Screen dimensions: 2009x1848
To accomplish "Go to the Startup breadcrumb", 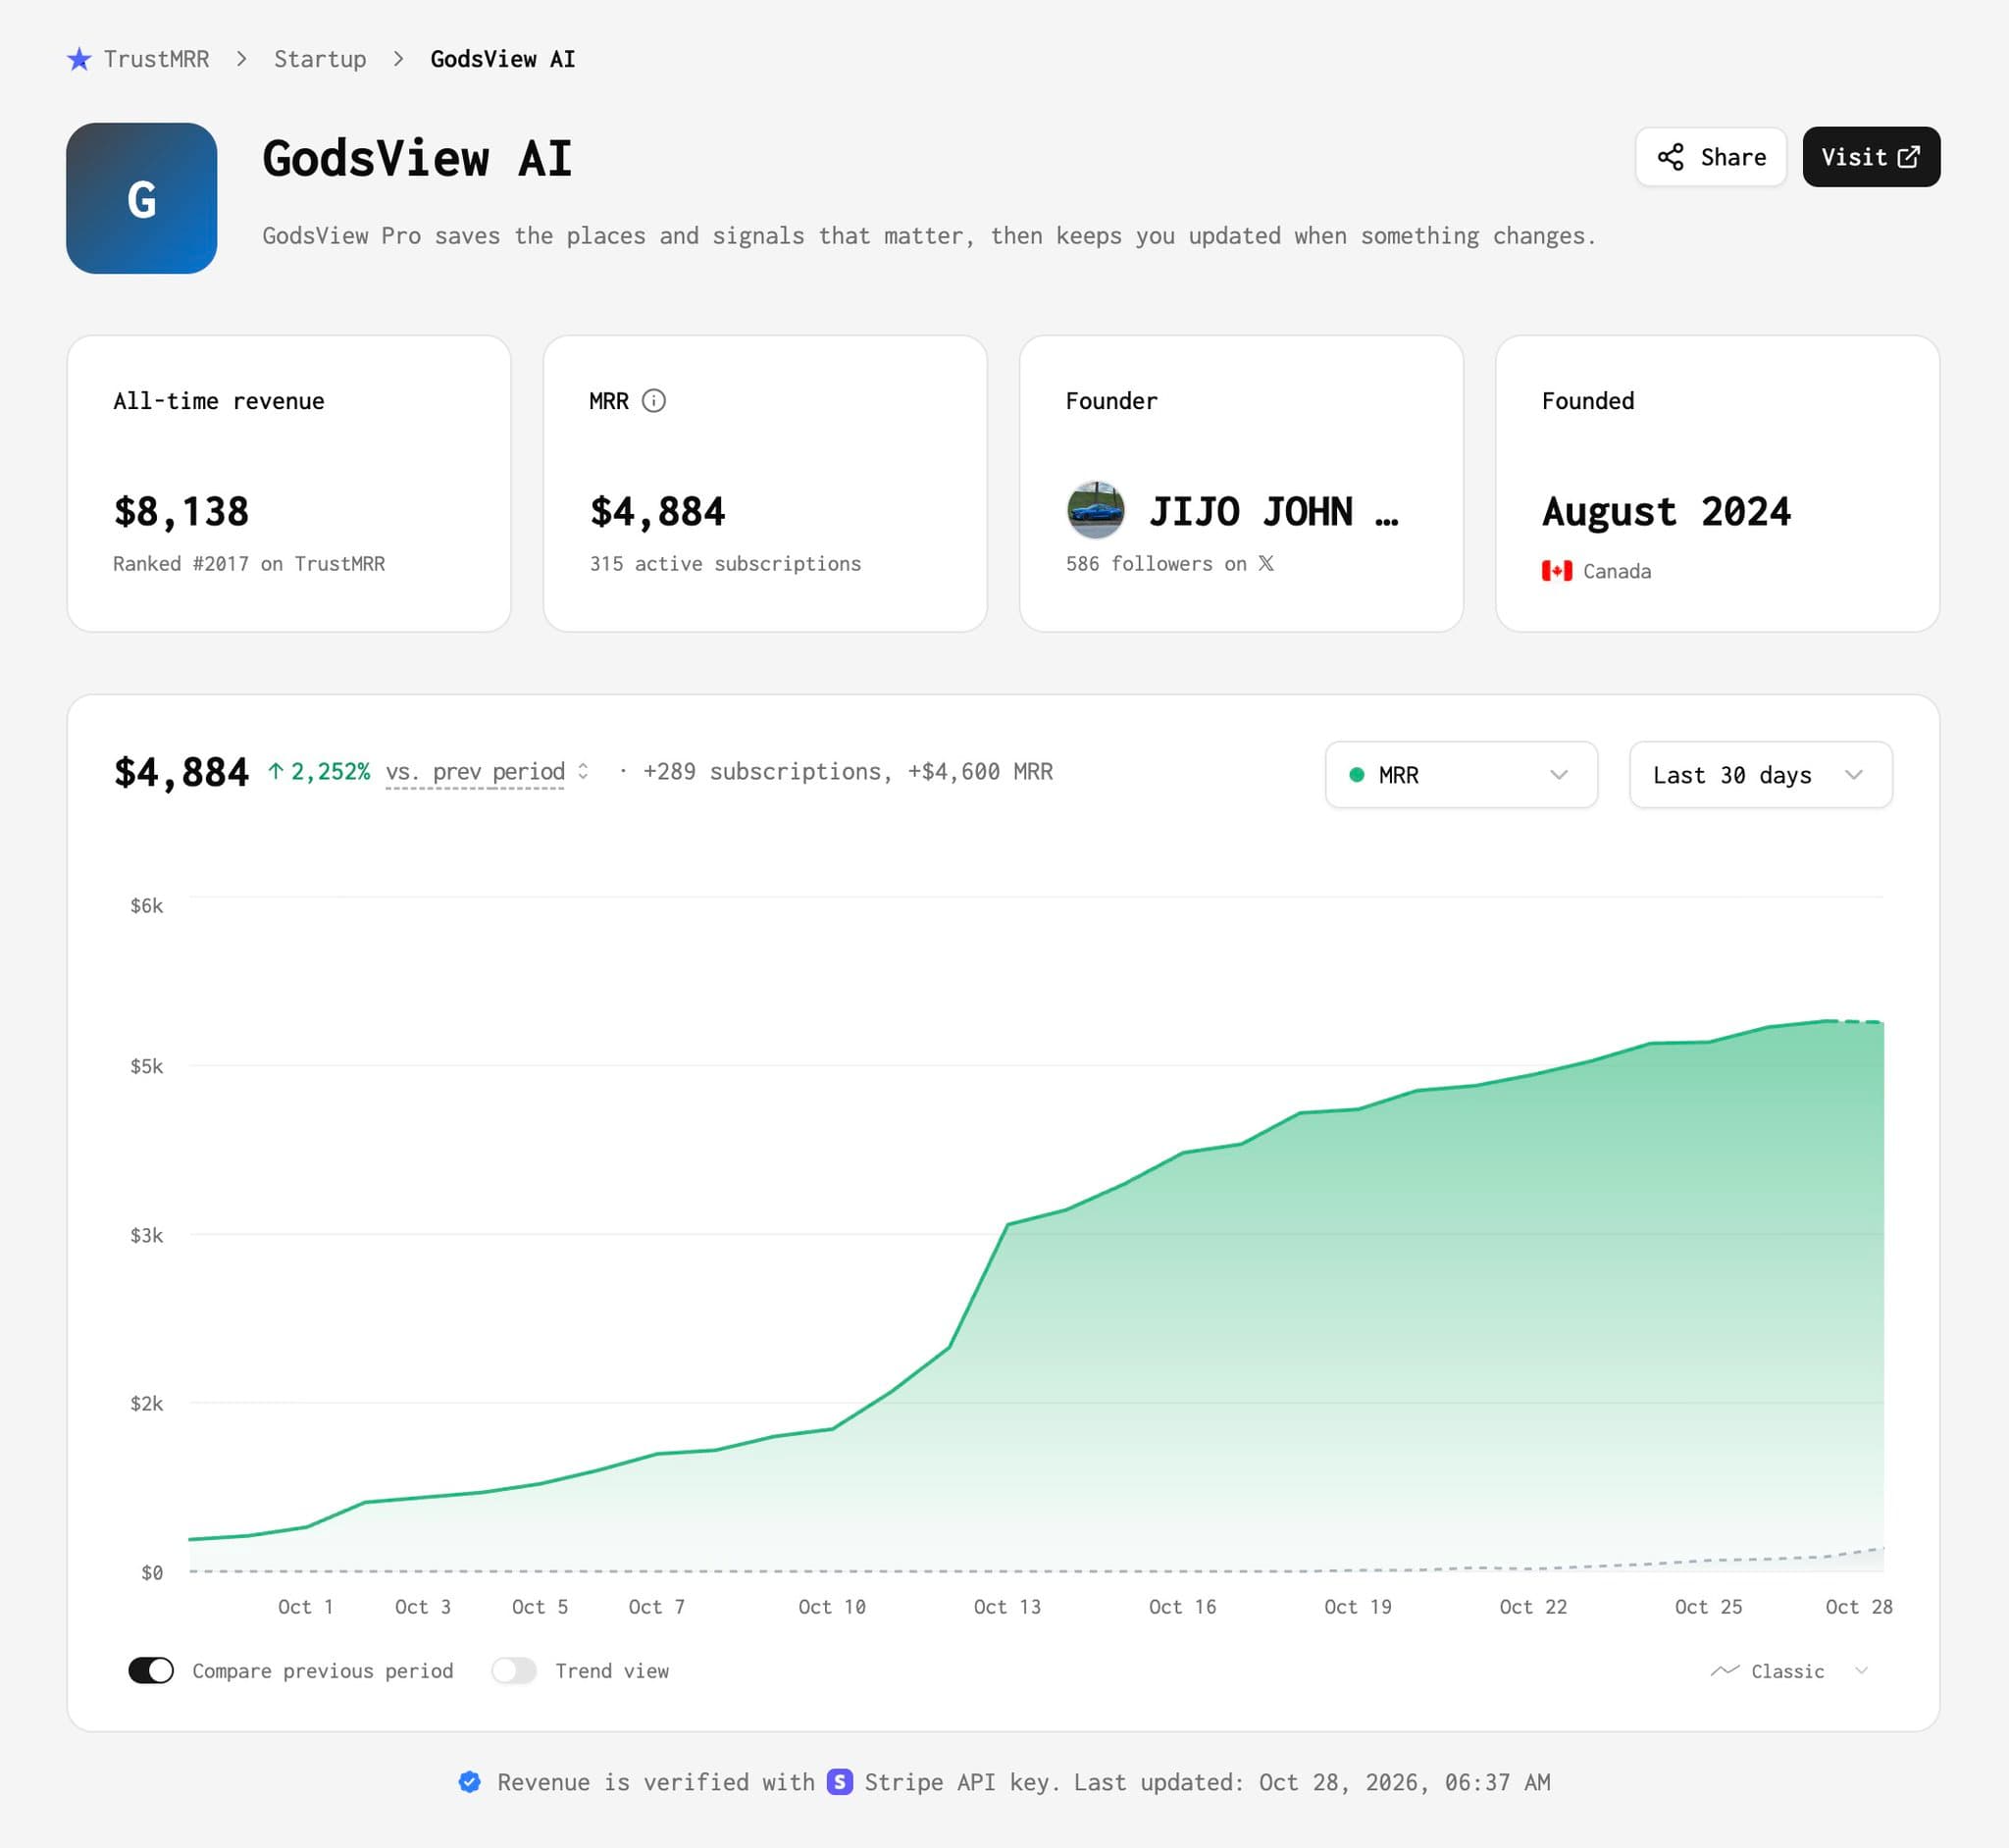I will click(320, 59).
